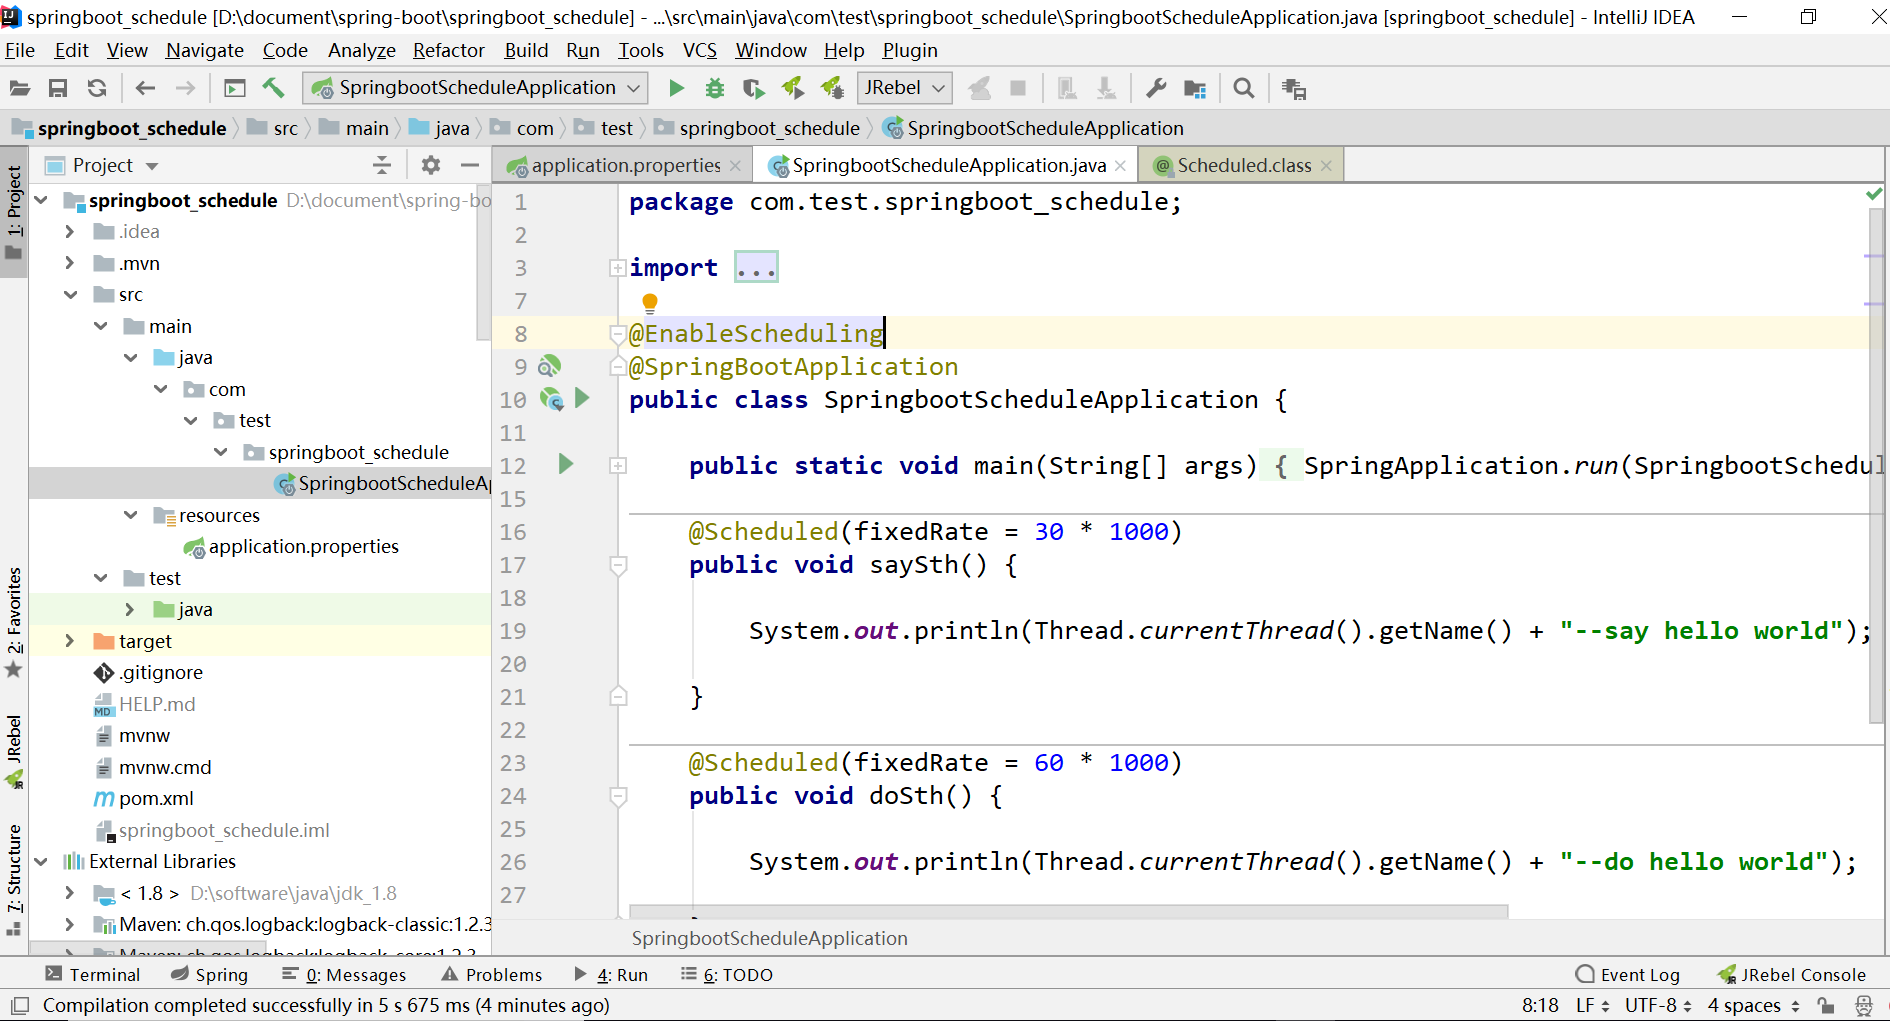Screen dimensions: 1890x1021
Task: Open the run configuration dropdown SpringbootScheduleApplication
Action: [475, 88]
